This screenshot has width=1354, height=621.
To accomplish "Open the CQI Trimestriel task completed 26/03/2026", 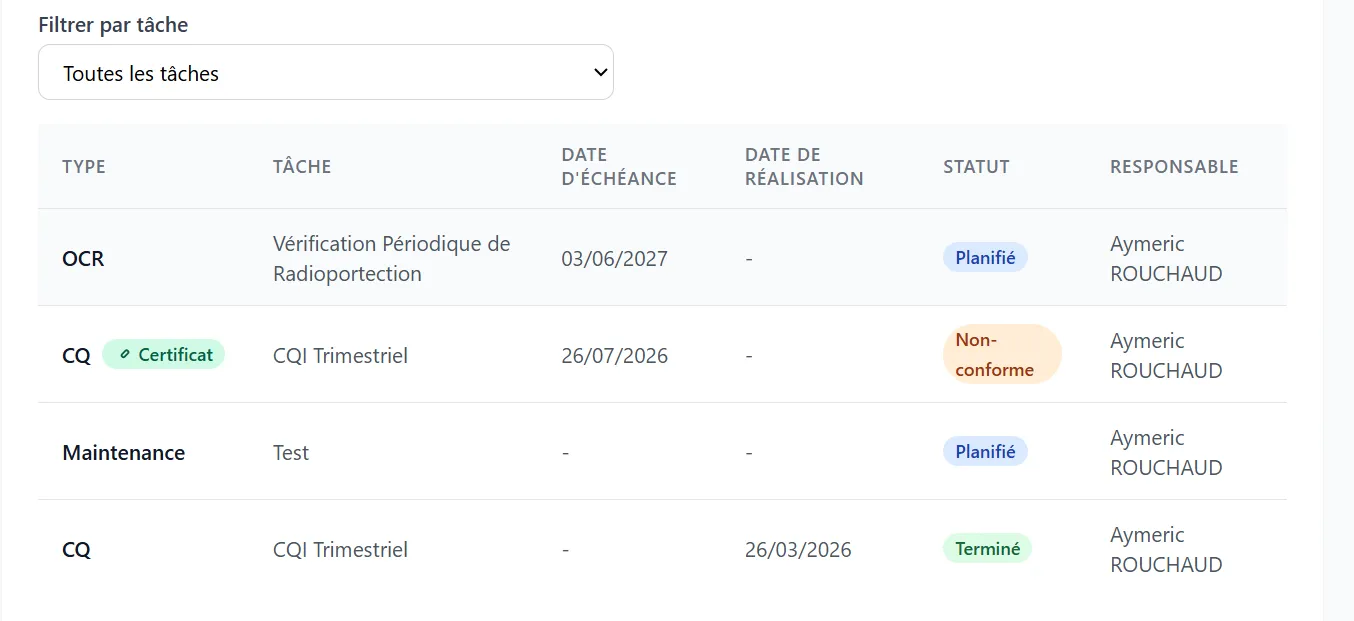I will pyautogui.click(x=340, y=549).
